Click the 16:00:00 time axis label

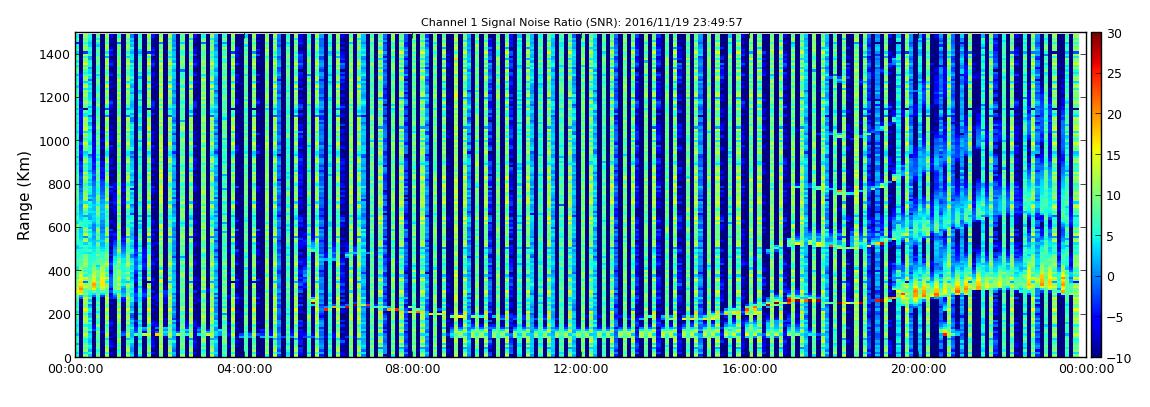click(750, 370)
